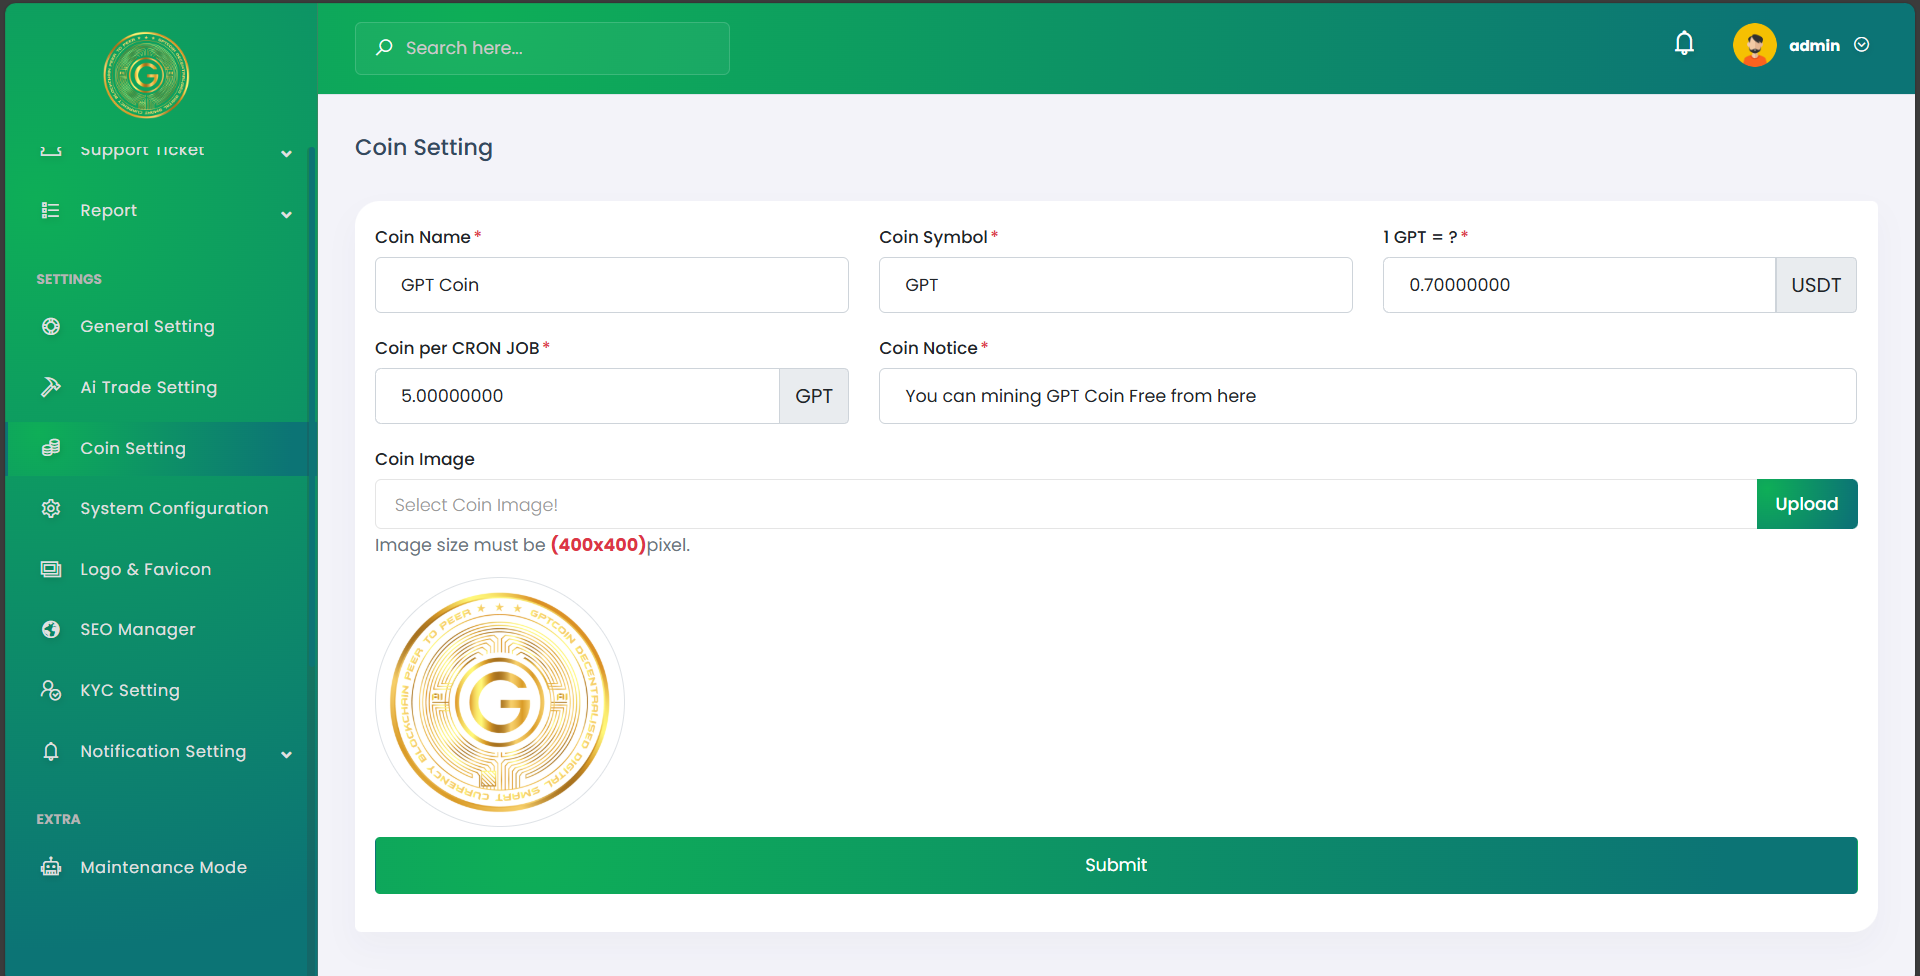Focus the Search here field

[542, 48]
